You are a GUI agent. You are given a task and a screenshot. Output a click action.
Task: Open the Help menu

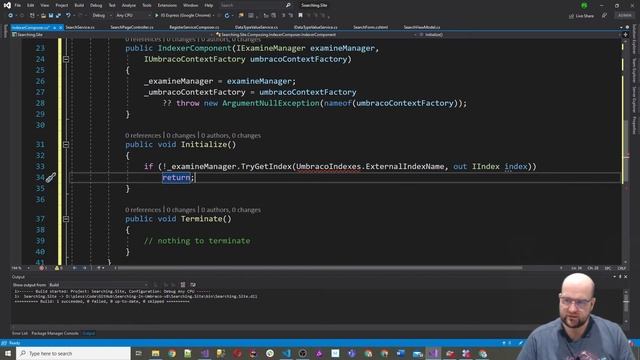(x=209, y=5)
